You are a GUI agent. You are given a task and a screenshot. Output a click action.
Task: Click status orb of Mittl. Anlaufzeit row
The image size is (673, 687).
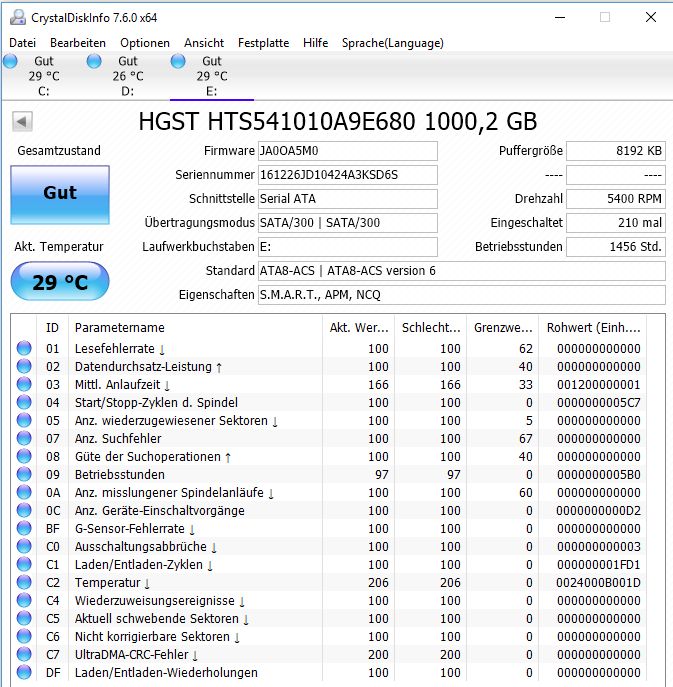point(24,384)
